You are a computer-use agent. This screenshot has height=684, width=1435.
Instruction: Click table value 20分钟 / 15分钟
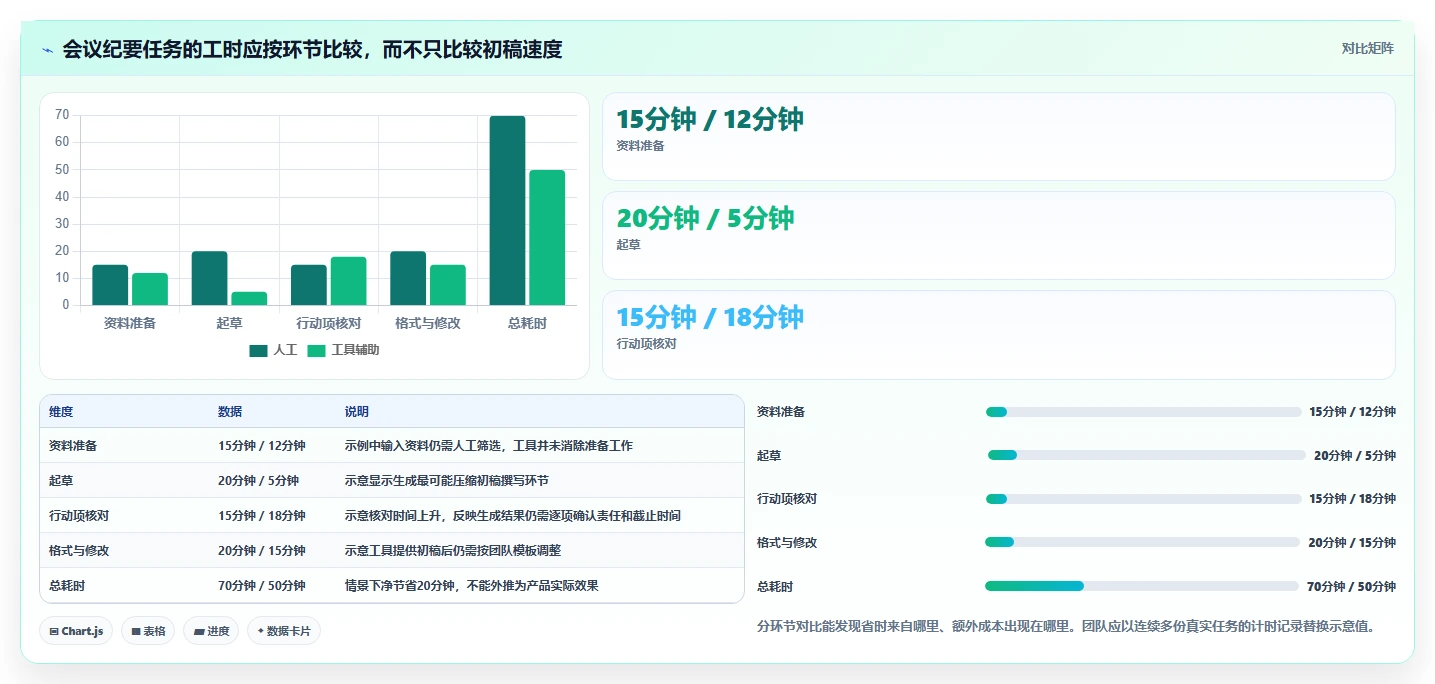pos(262,551)
